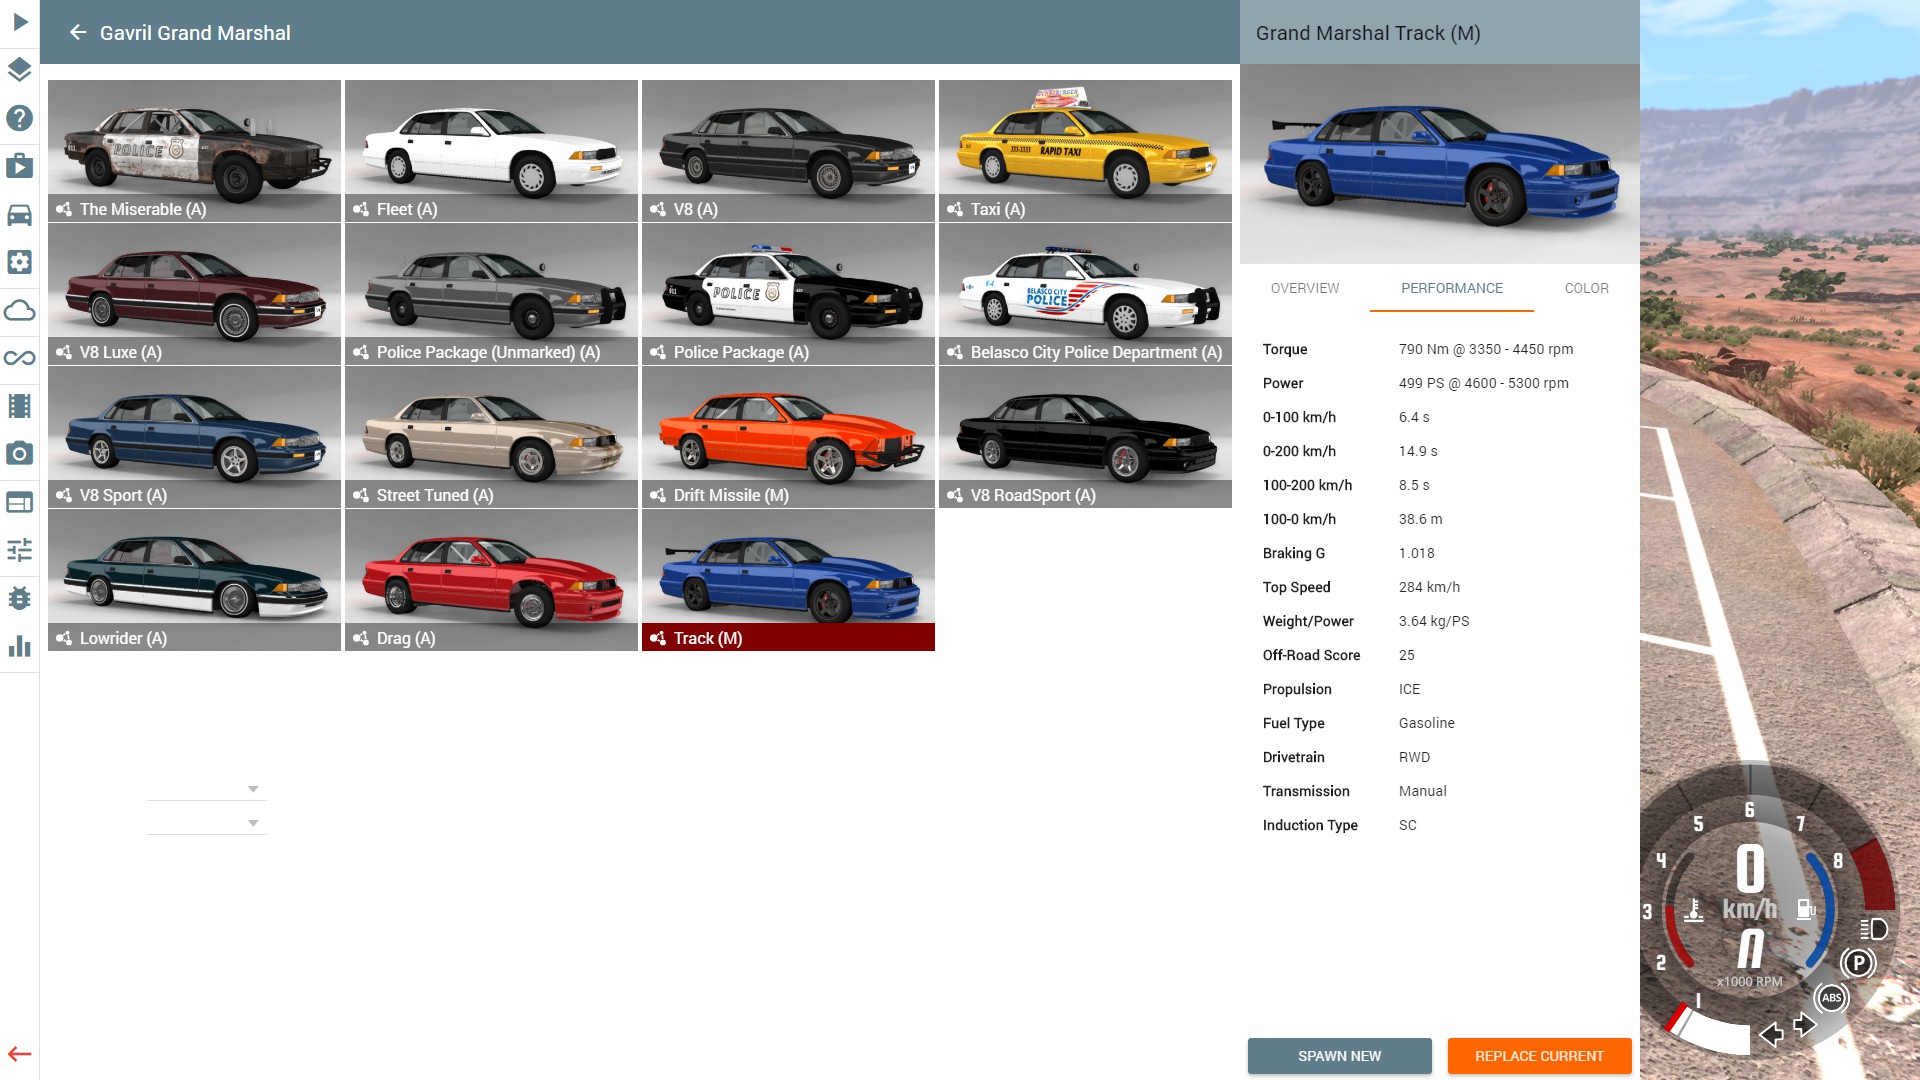Click the play icon in the sidebar
The width and height of the screenshot is (1920, 1080).
(20, 22)
